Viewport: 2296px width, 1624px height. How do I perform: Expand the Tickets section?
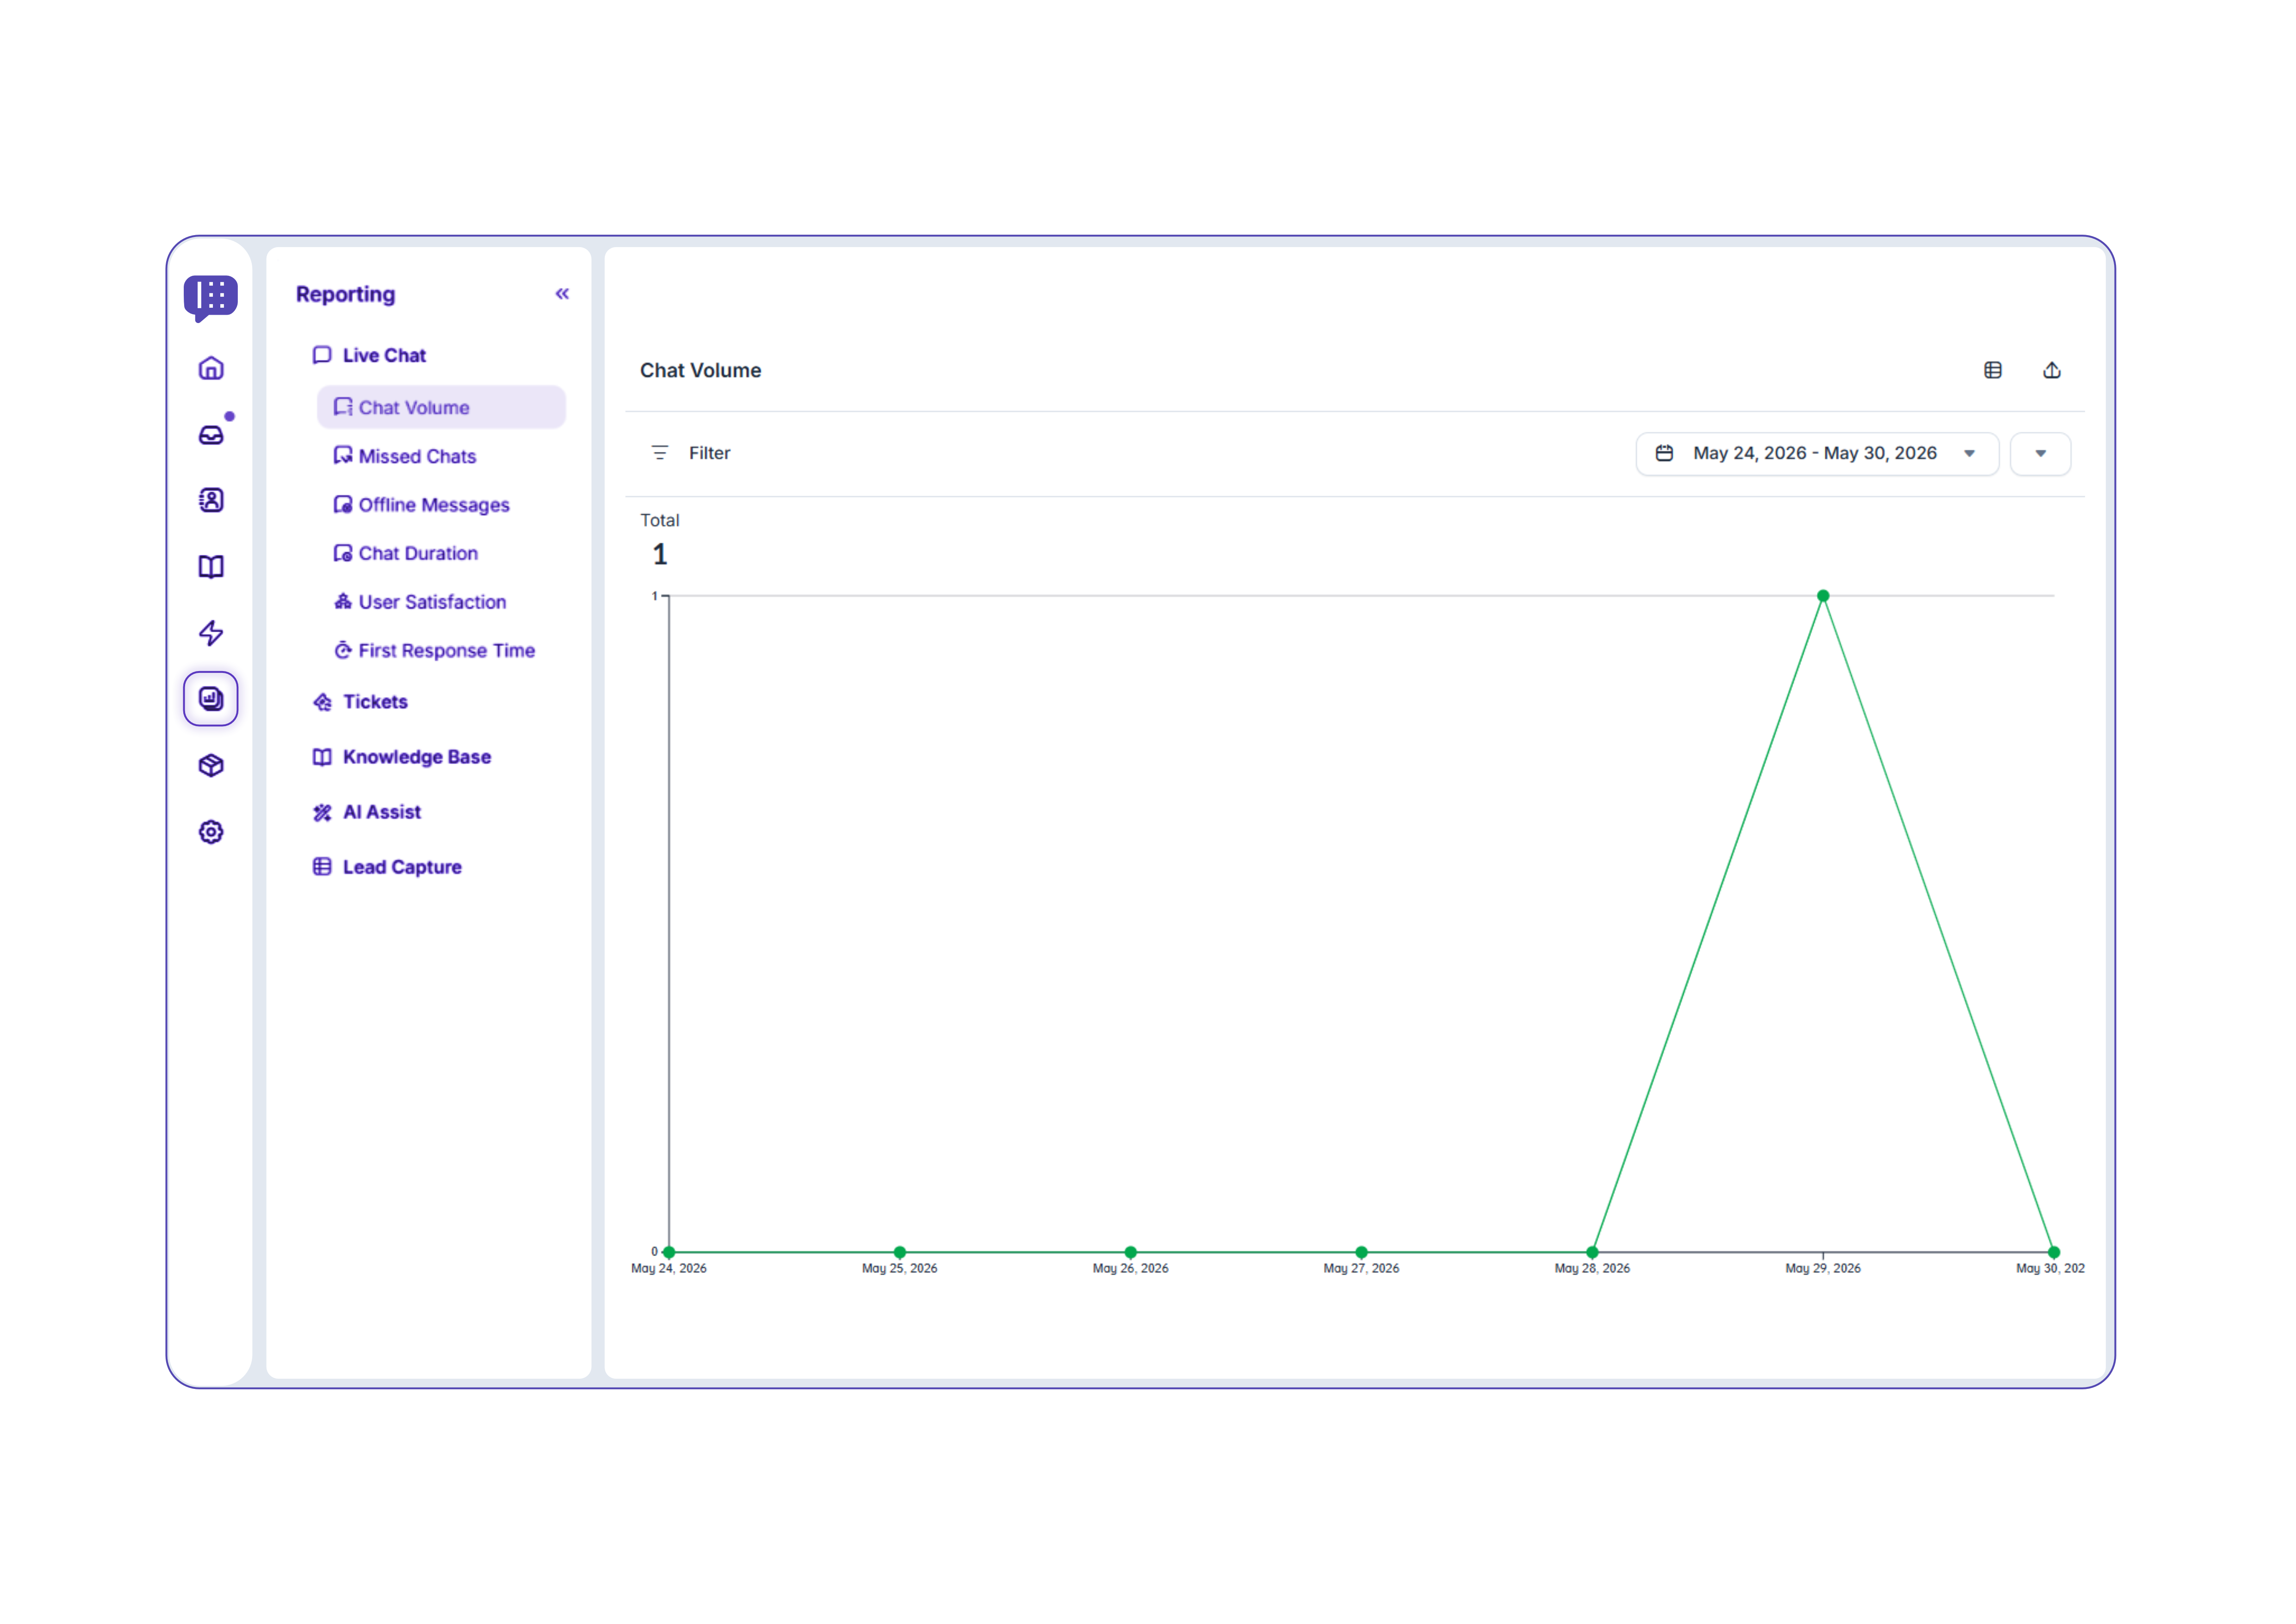click(x=360, y=702)
